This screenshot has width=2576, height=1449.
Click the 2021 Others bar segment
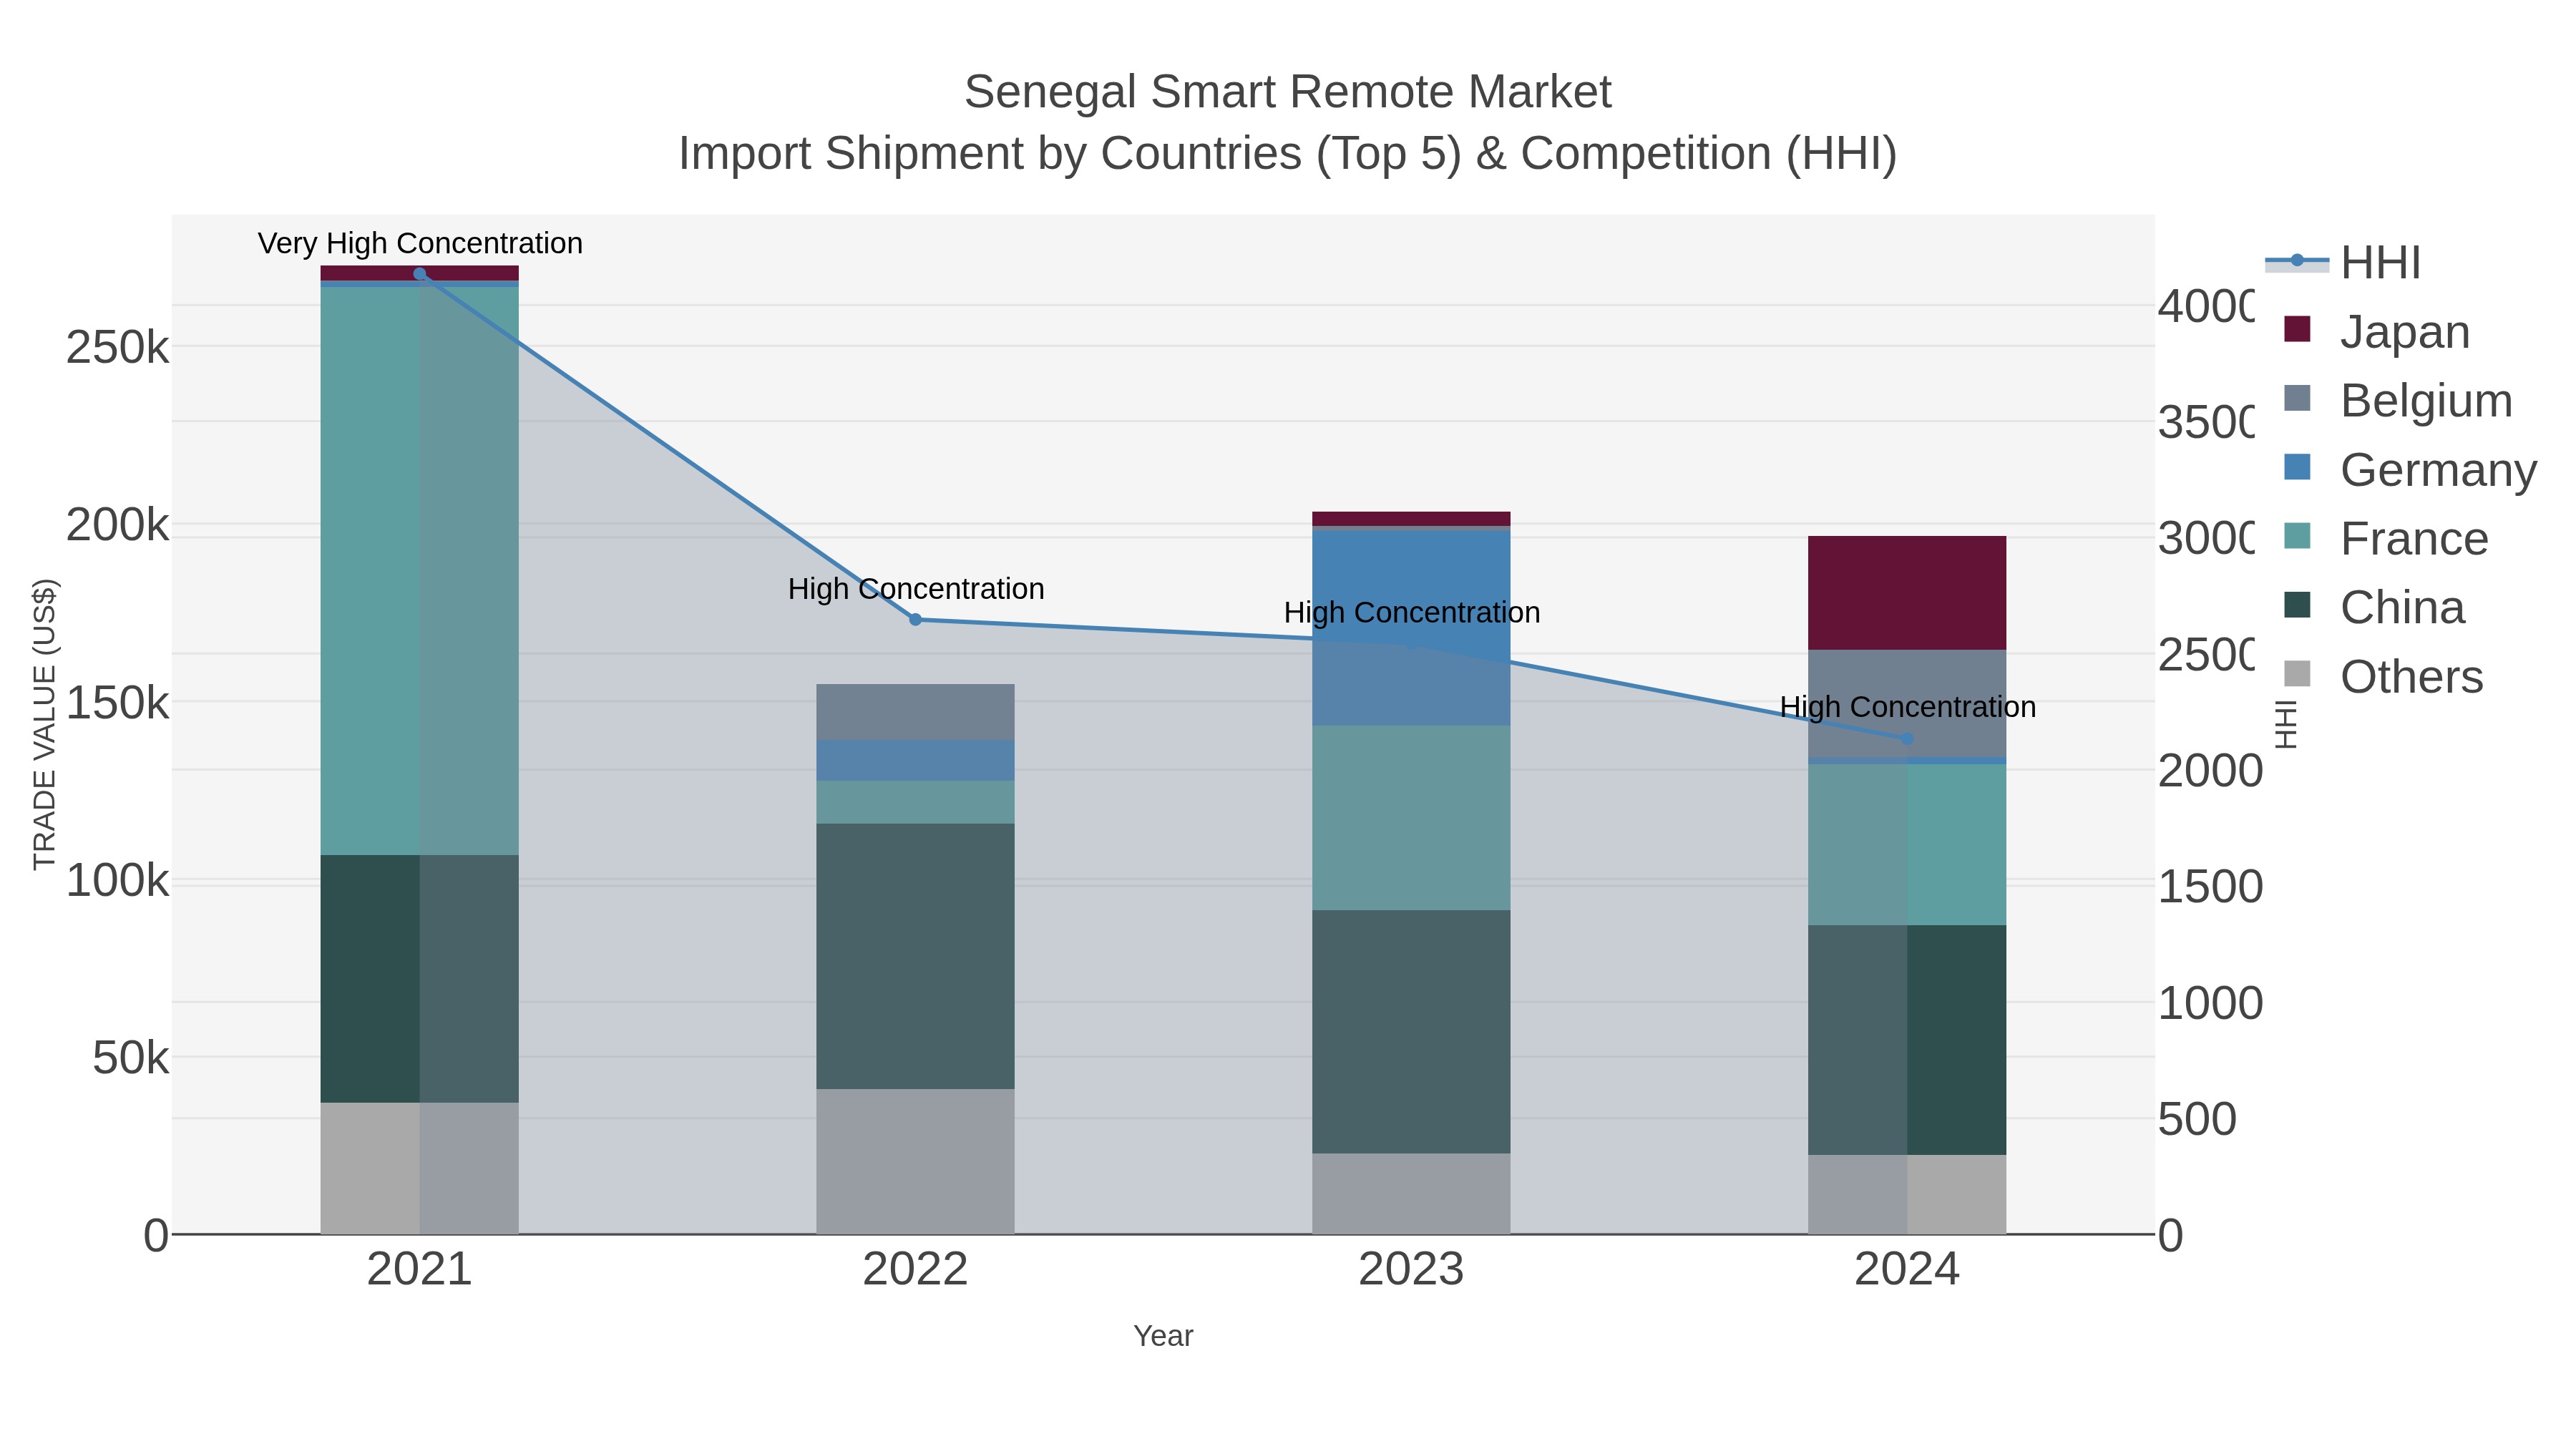420,1168
